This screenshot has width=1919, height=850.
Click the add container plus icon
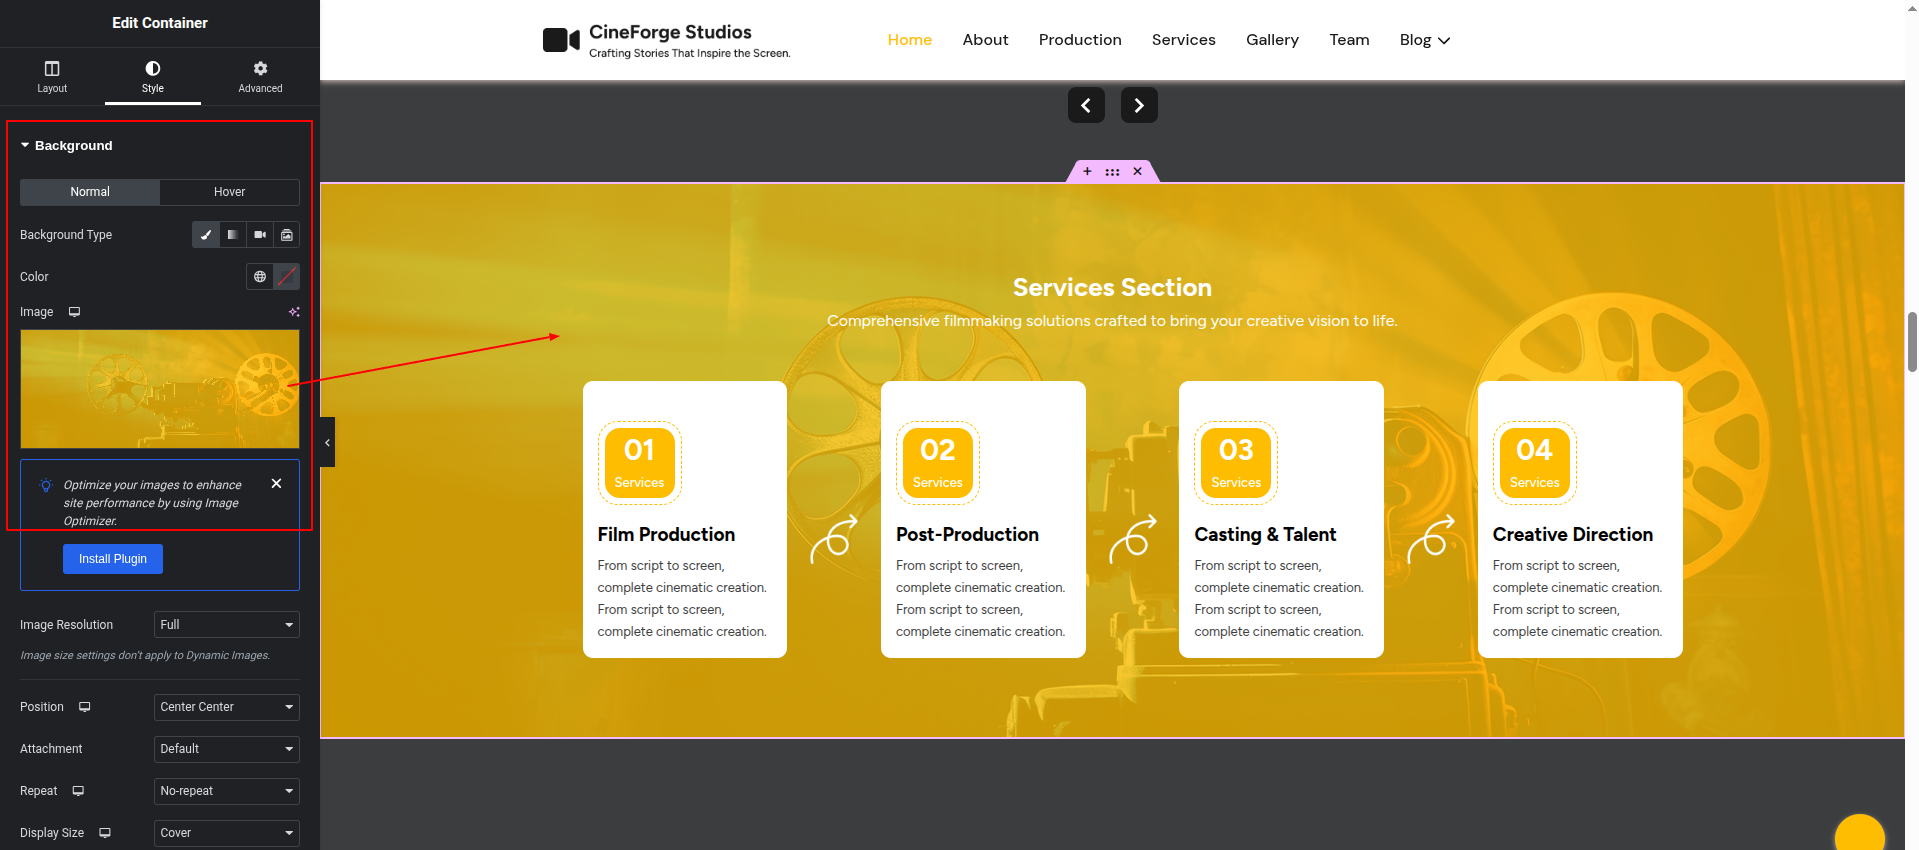click(1087, 172)
